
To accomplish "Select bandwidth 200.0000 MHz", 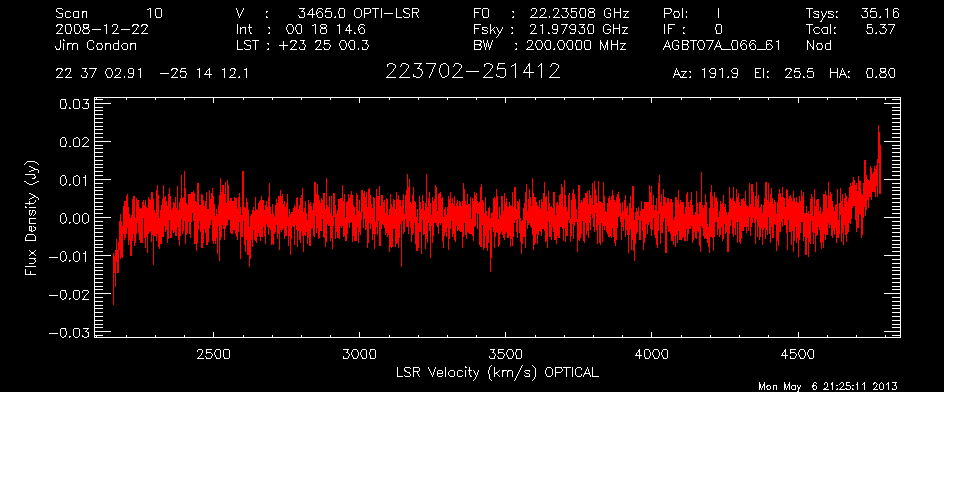I will (576, 45).
